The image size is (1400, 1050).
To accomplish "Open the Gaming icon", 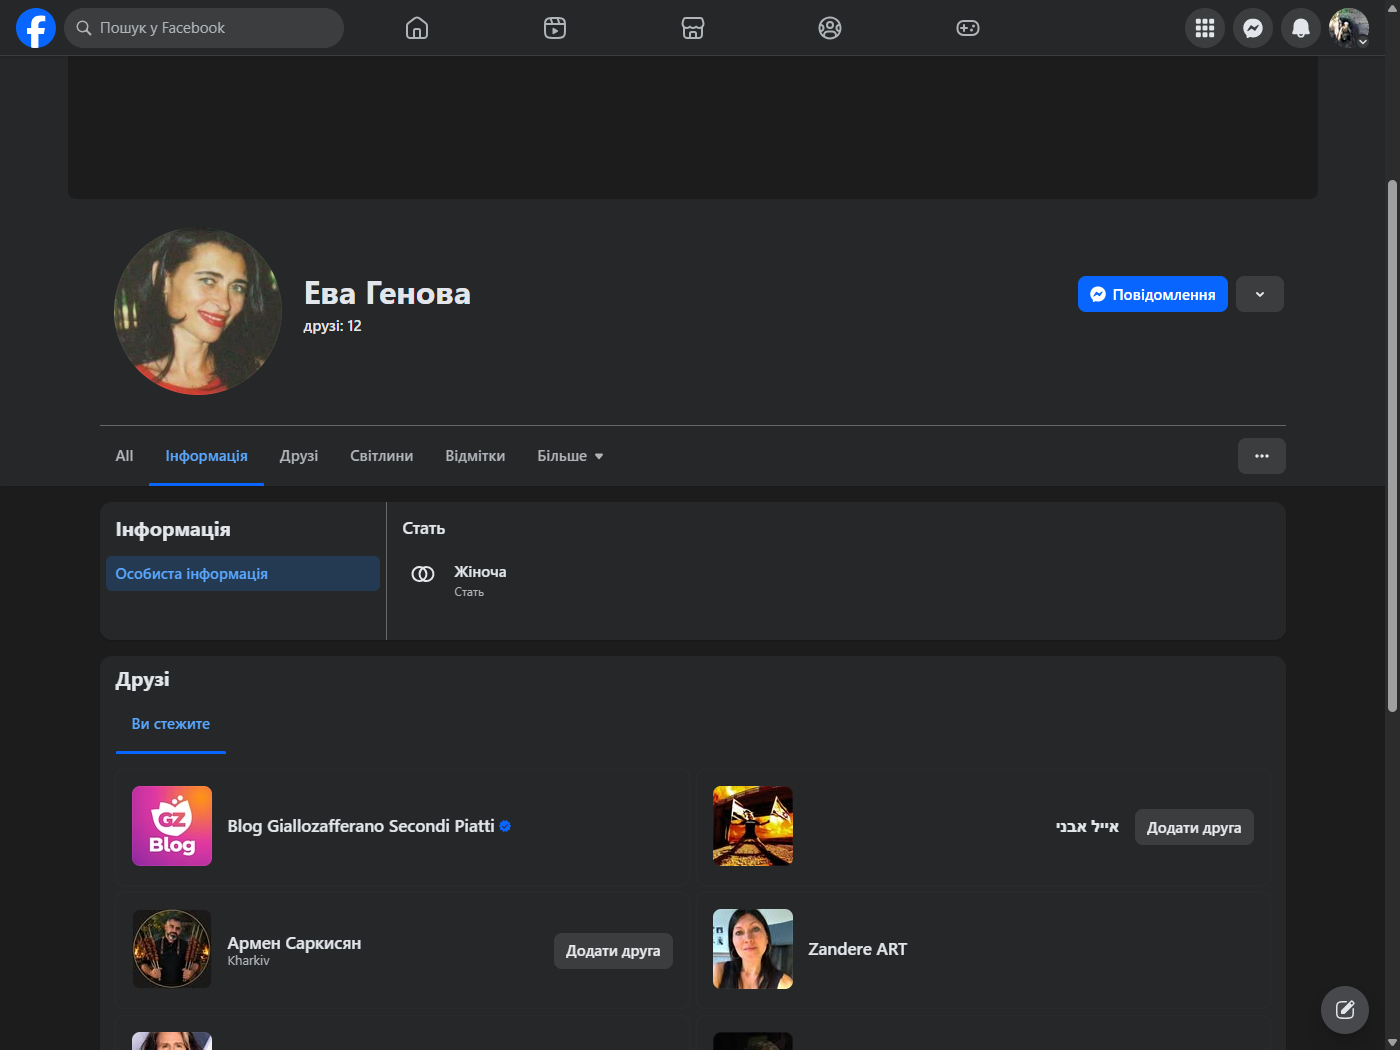I will (x=968, y=28).
